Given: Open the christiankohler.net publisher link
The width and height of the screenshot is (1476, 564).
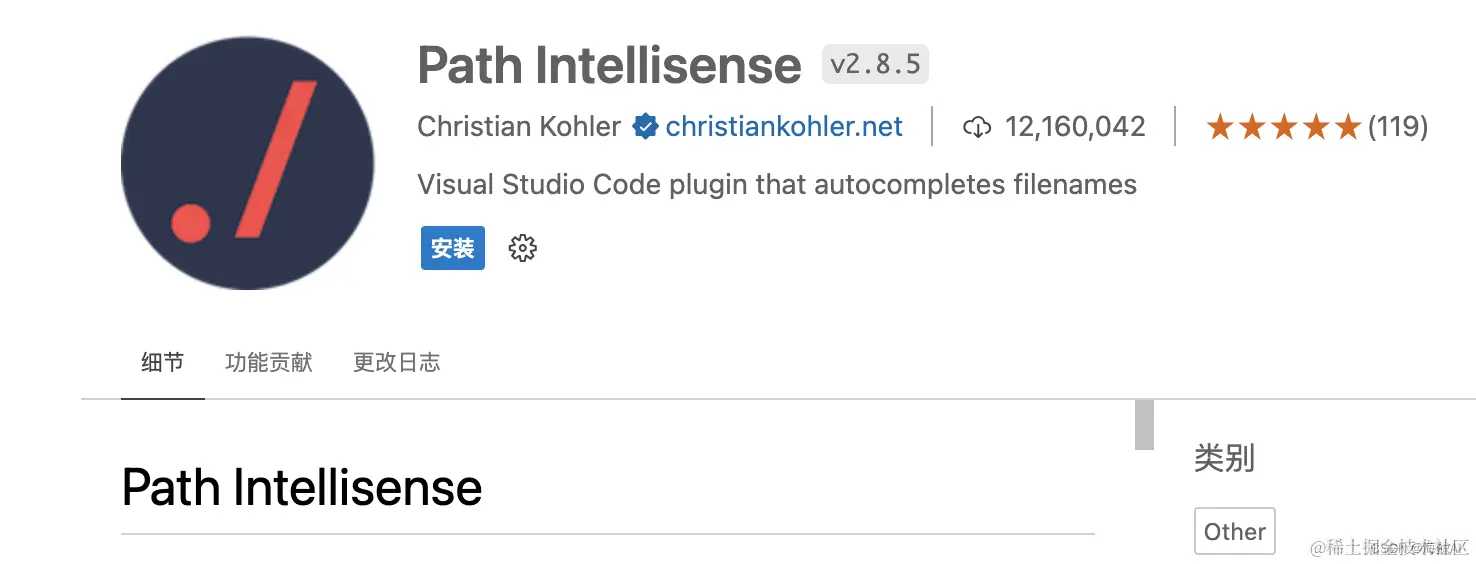Looking at the screenshot, I should (x=784, y=127).
